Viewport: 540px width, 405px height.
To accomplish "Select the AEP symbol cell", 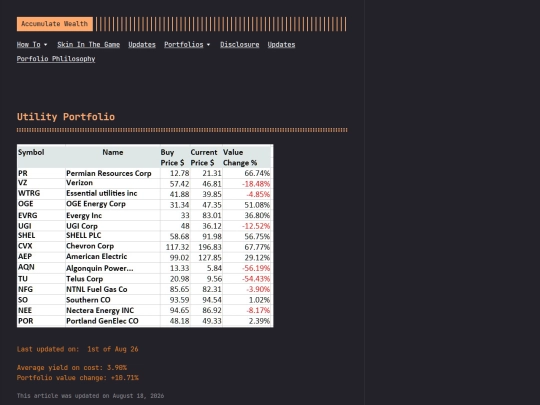I will (25, 257).
